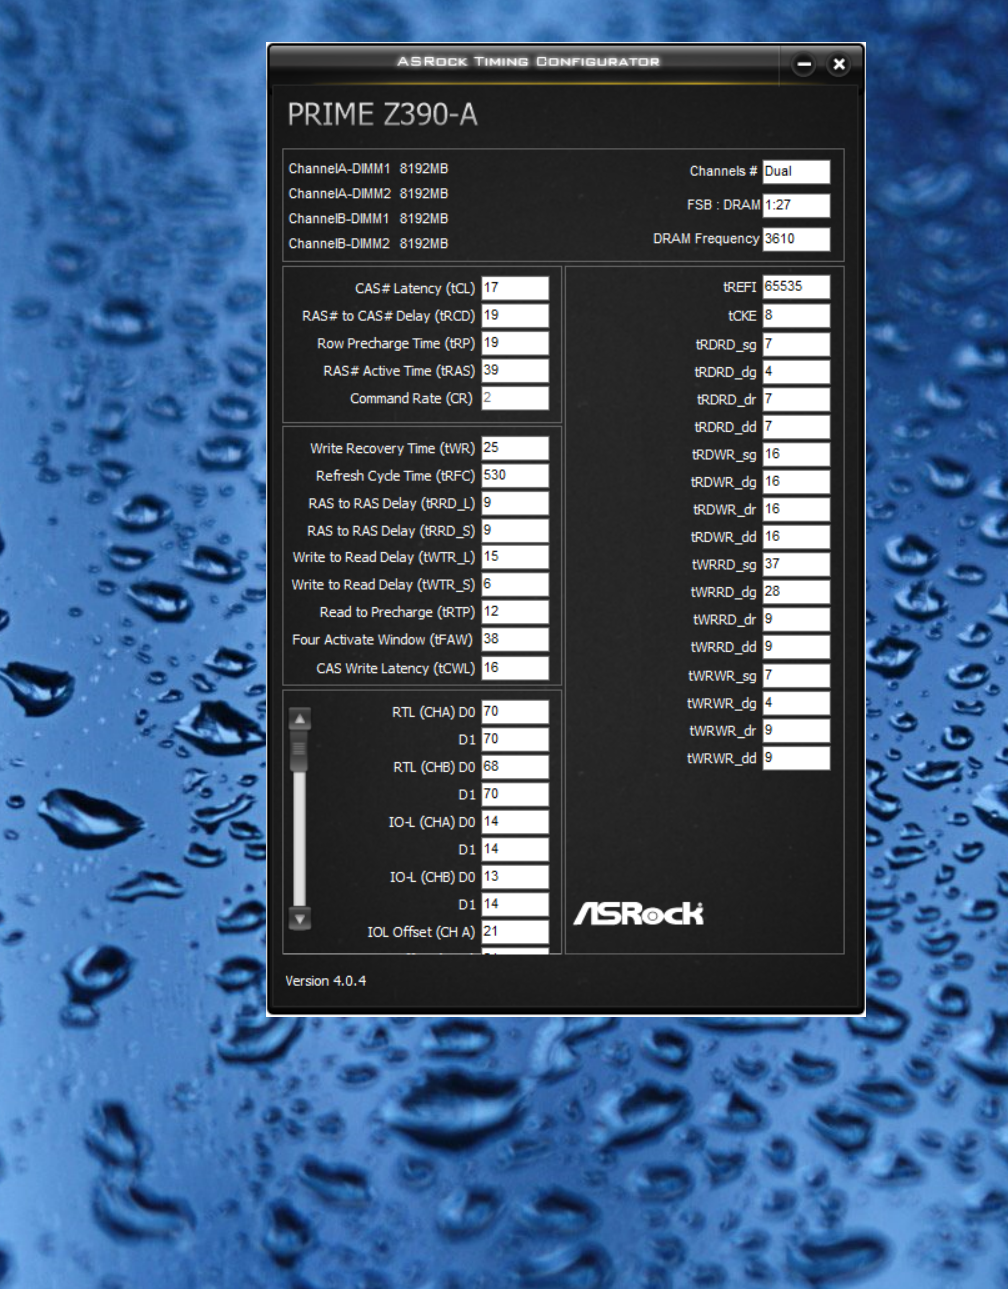The image size is (1008, 1289).
Task: Click the tRDWR_dr field
Action: pyautogui.click(x=796, y=510)
